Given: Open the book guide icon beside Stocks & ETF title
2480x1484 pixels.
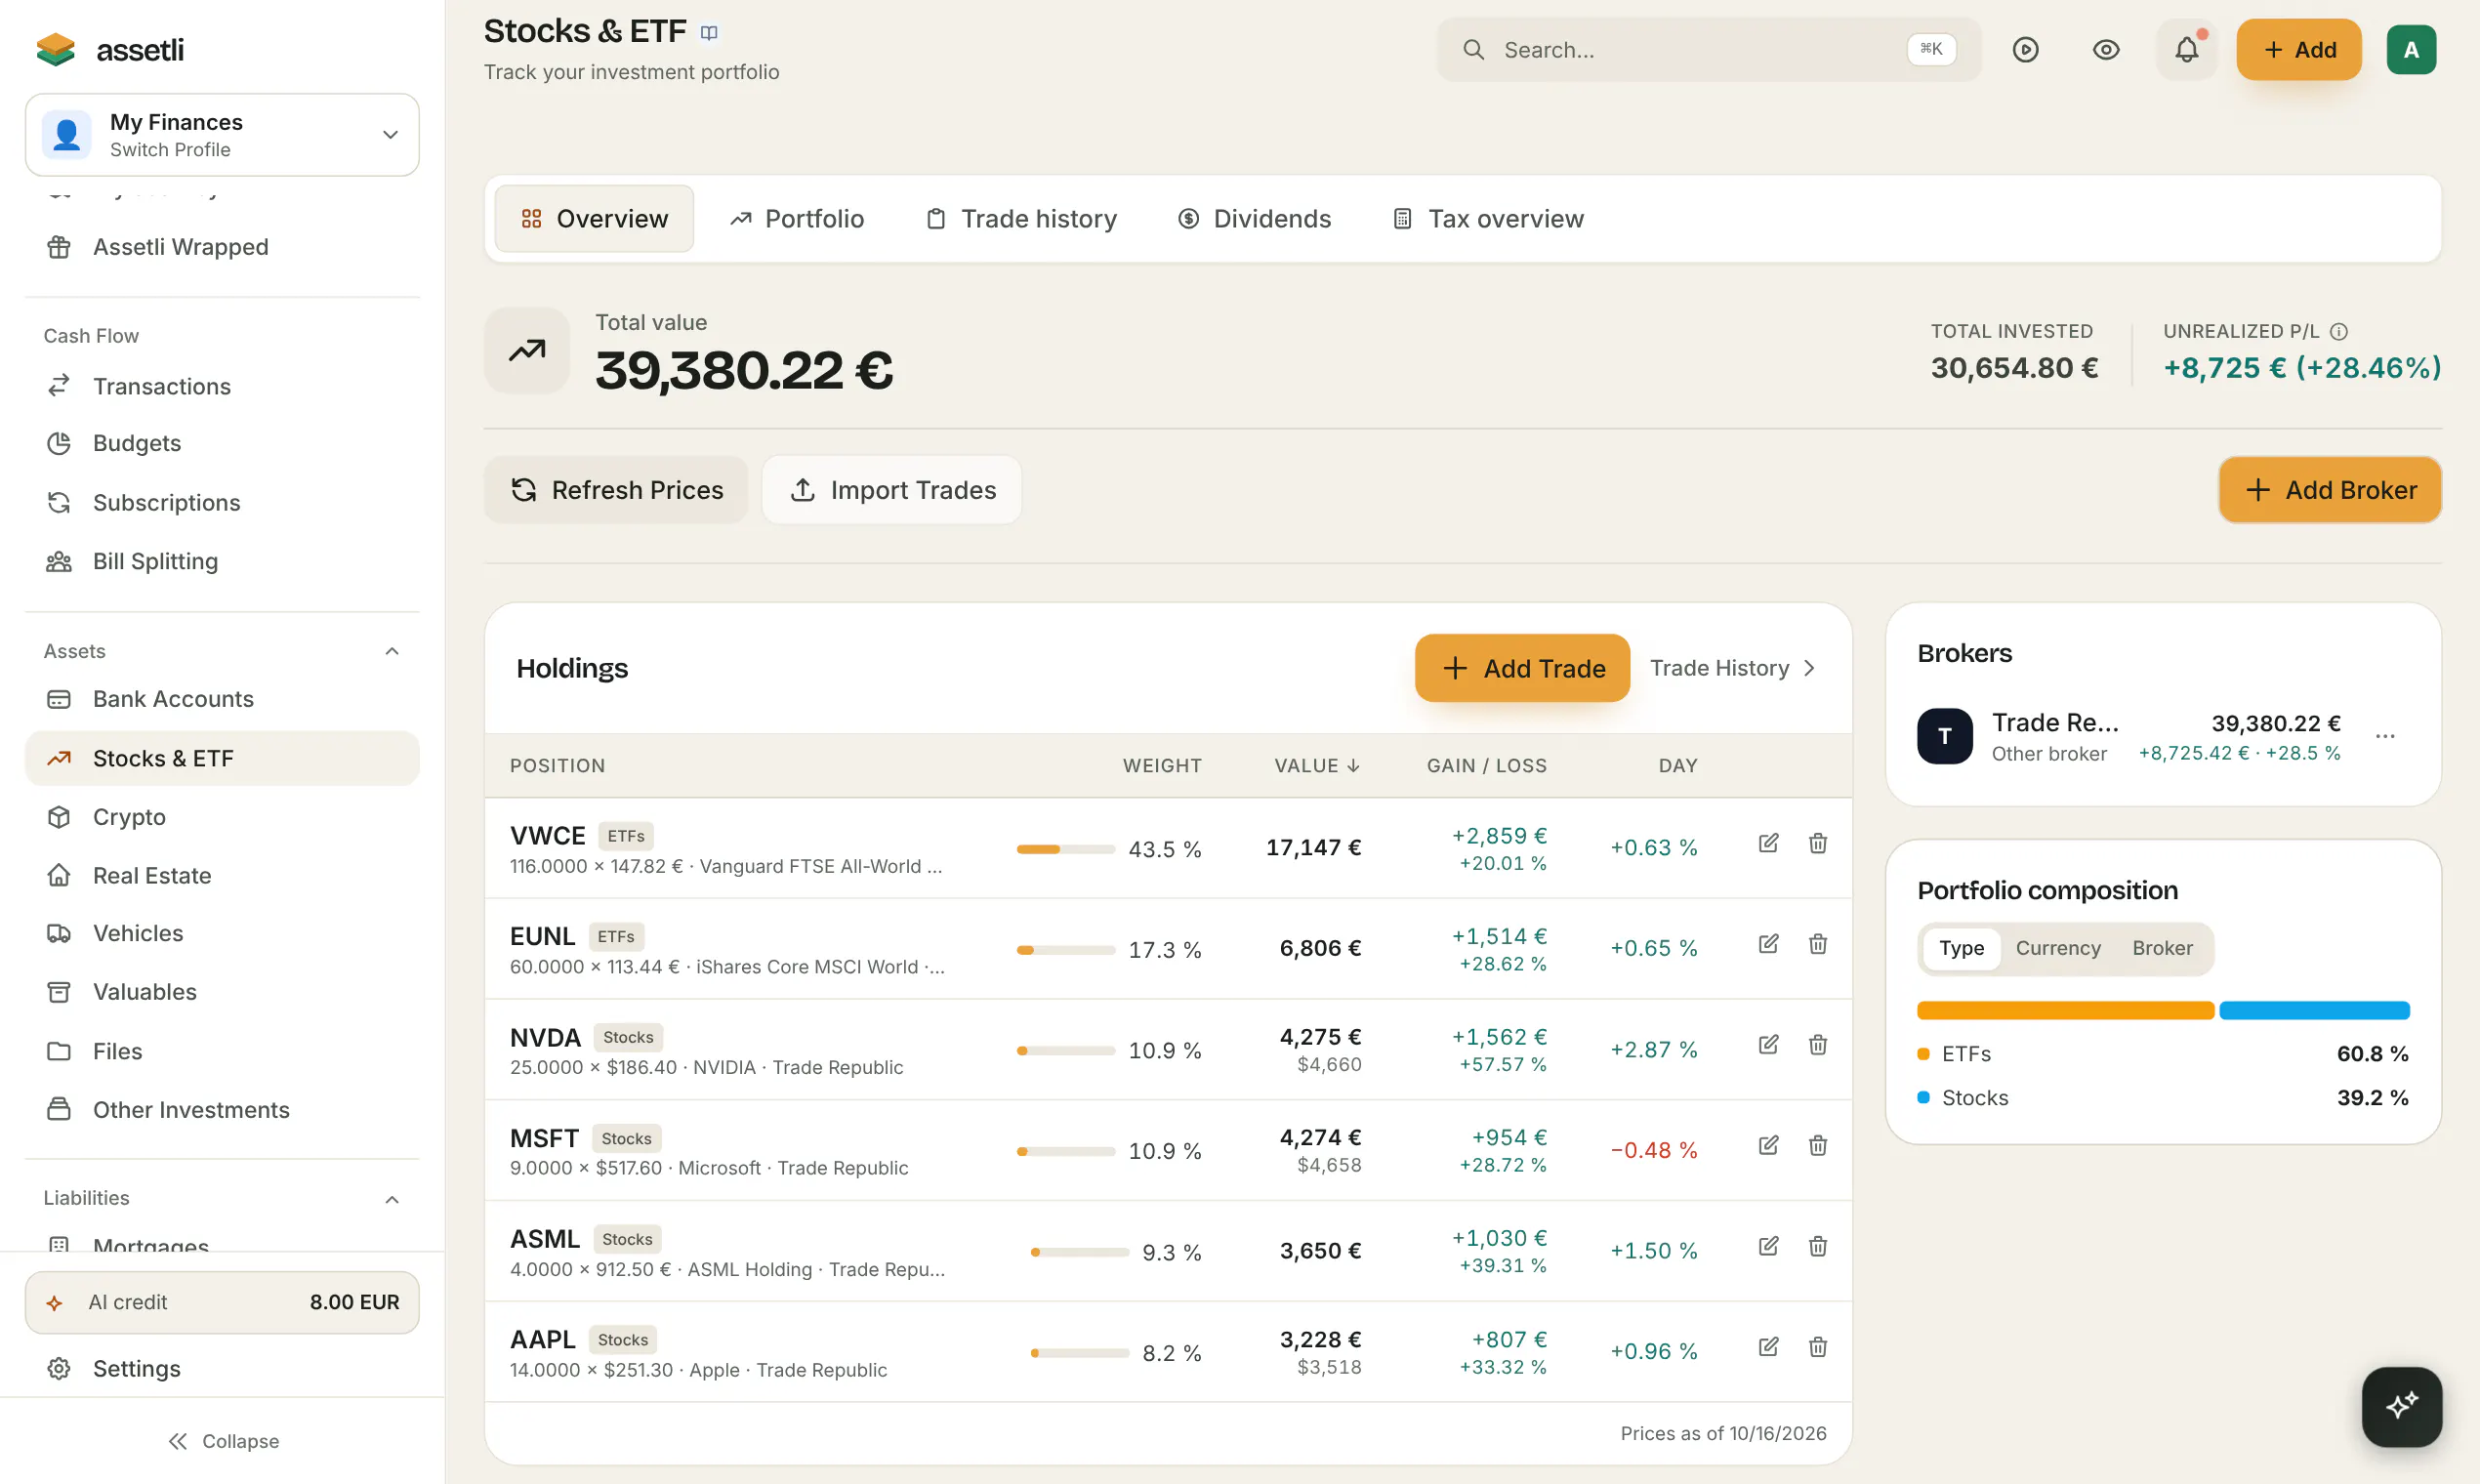Looking at the screenshot, I should pos(709,33).
